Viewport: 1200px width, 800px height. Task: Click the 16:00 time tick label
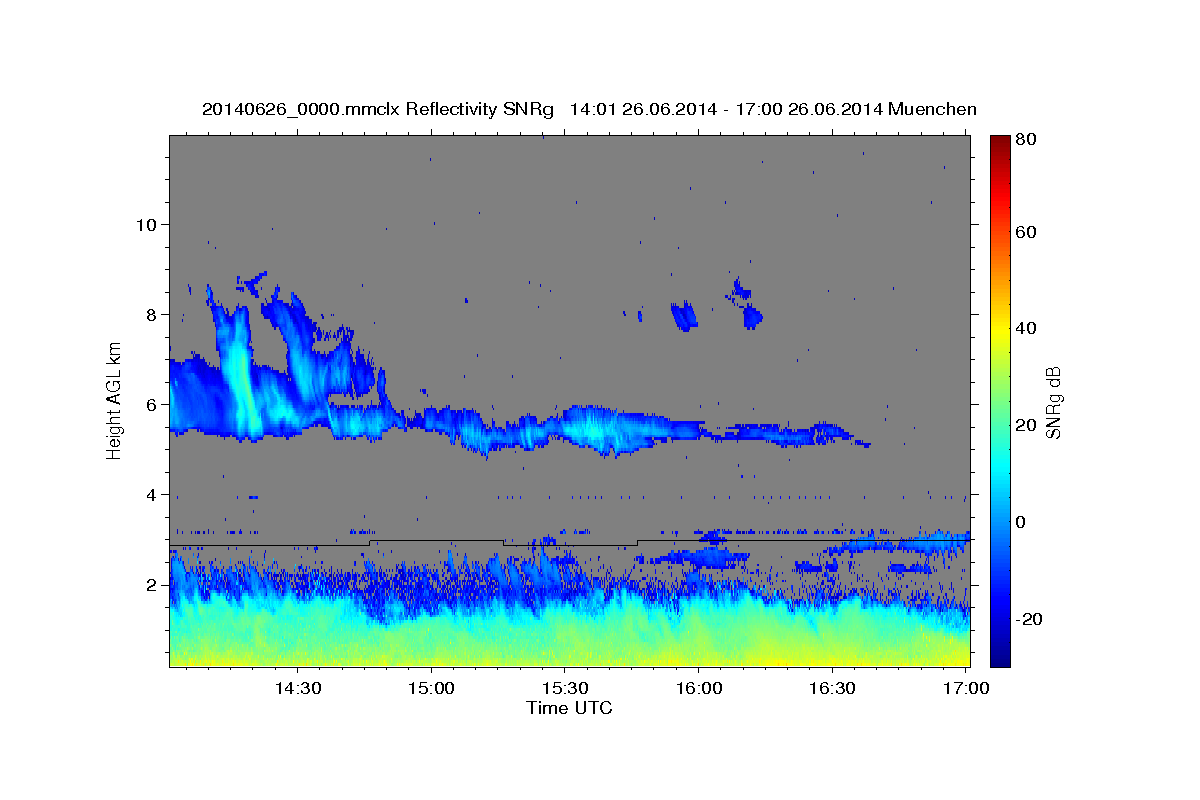point(698,689)
